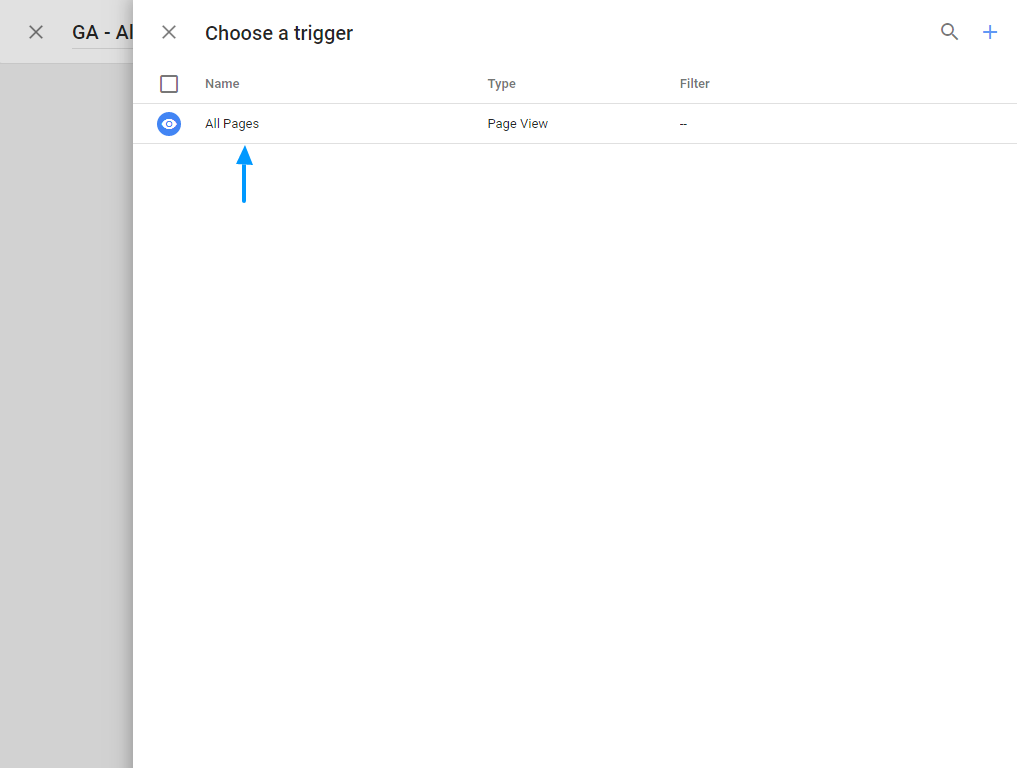
Task: Select the All Pages trigger name
Action: pyautogui.click(x=232, y=124)
